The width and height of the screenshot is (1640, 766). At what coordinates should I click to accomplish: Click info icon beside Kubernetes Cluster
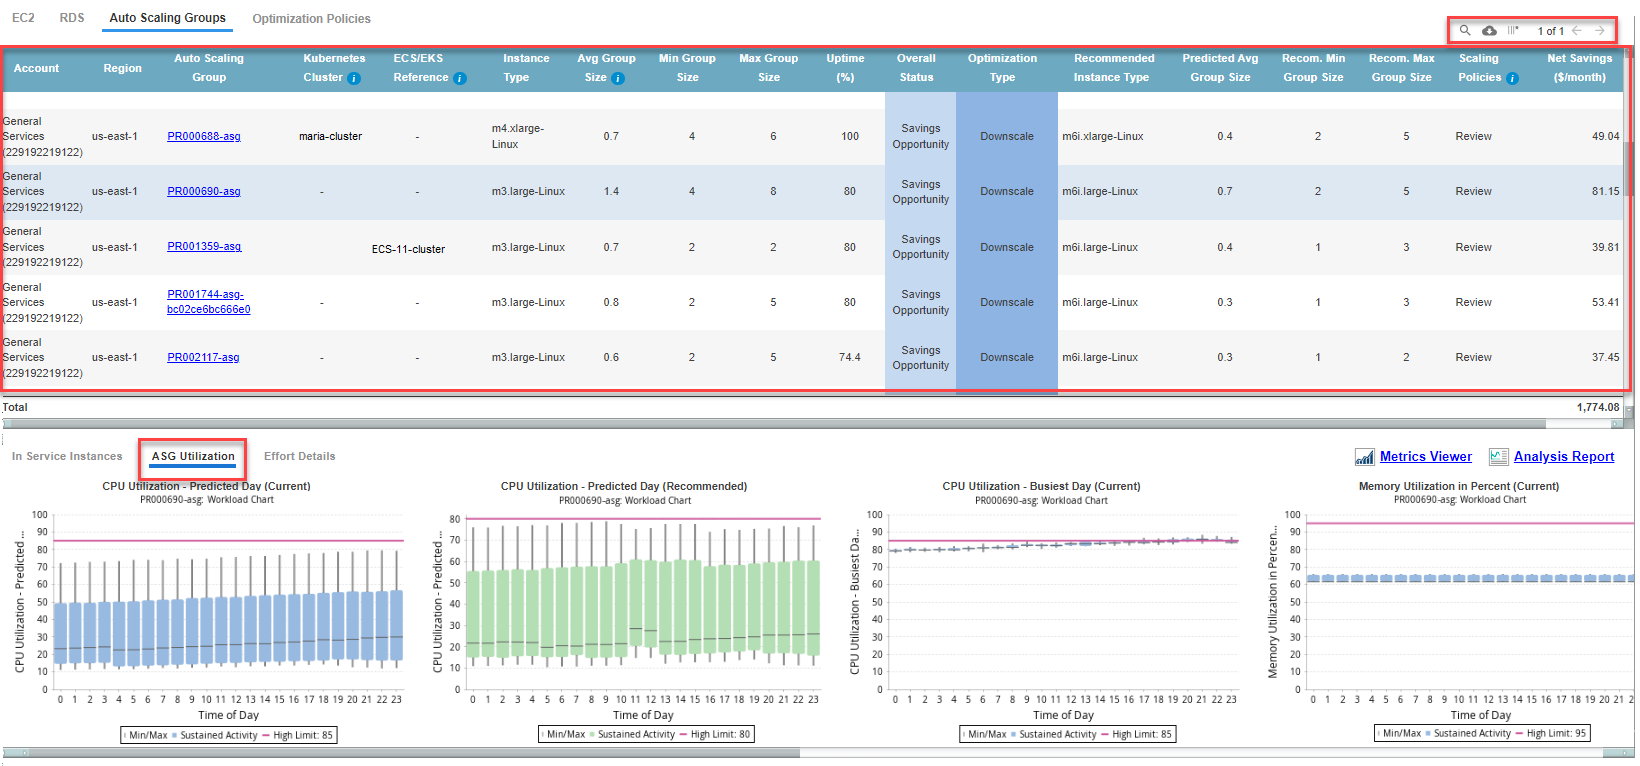coord(354,78)
